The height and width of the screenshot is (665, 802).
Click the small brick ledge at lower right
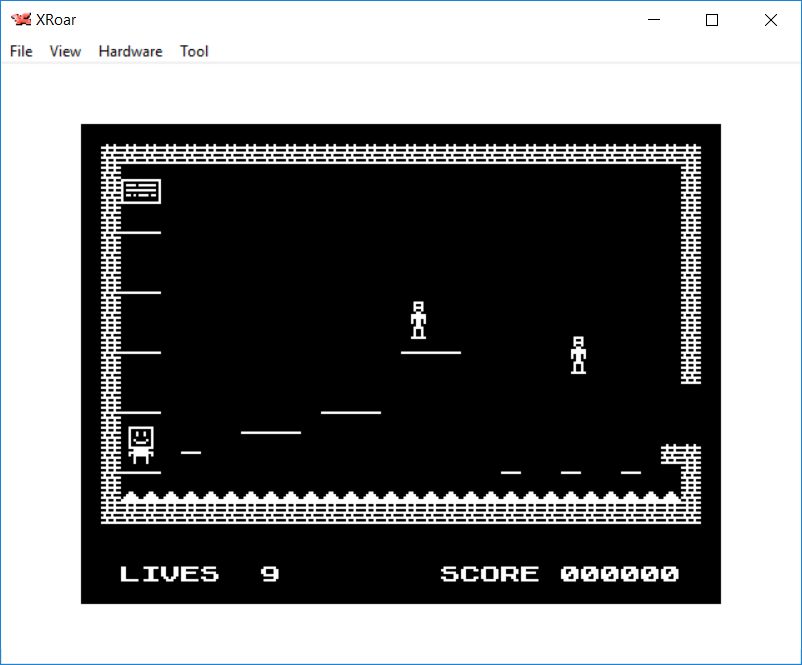coord(678,455)
